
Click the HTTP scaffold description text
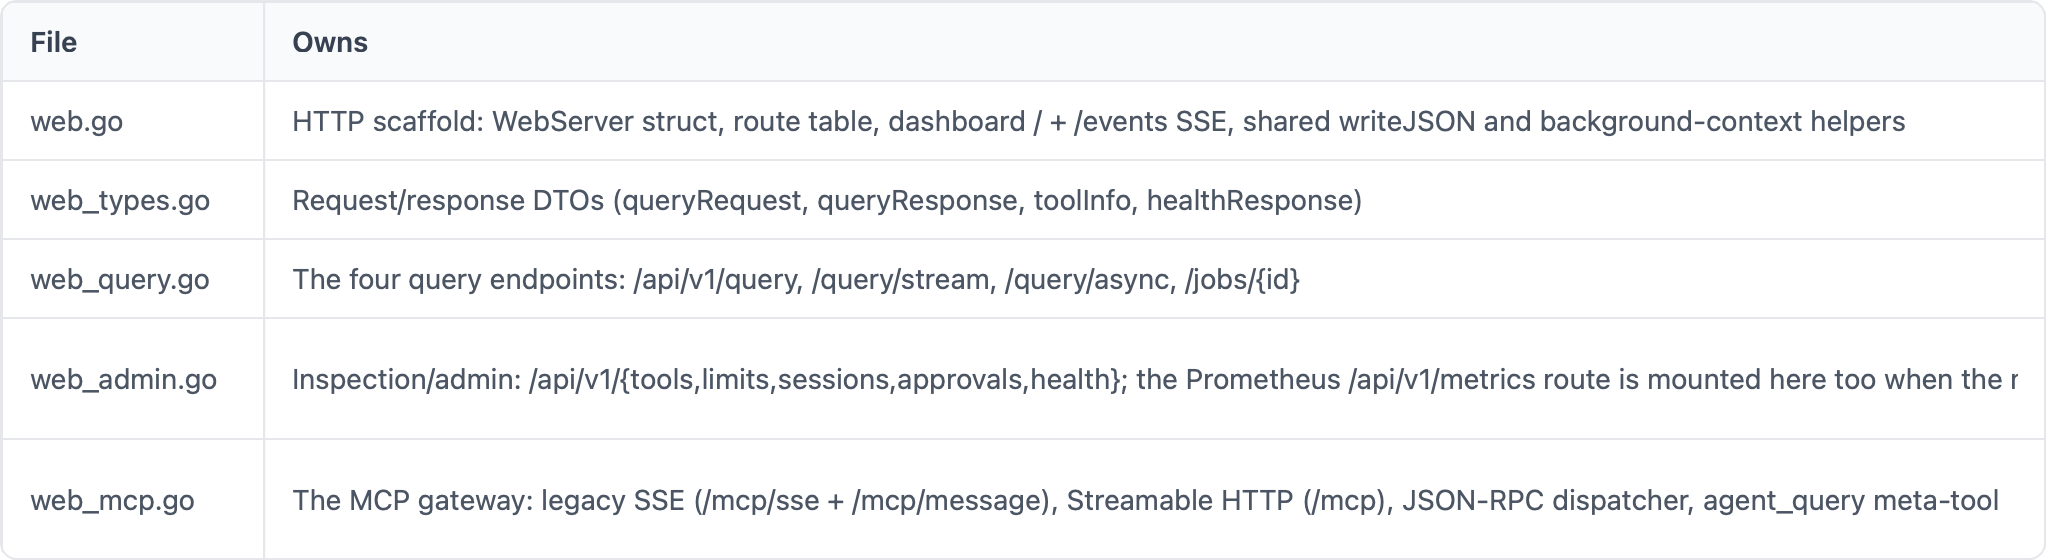point(1099,121)
